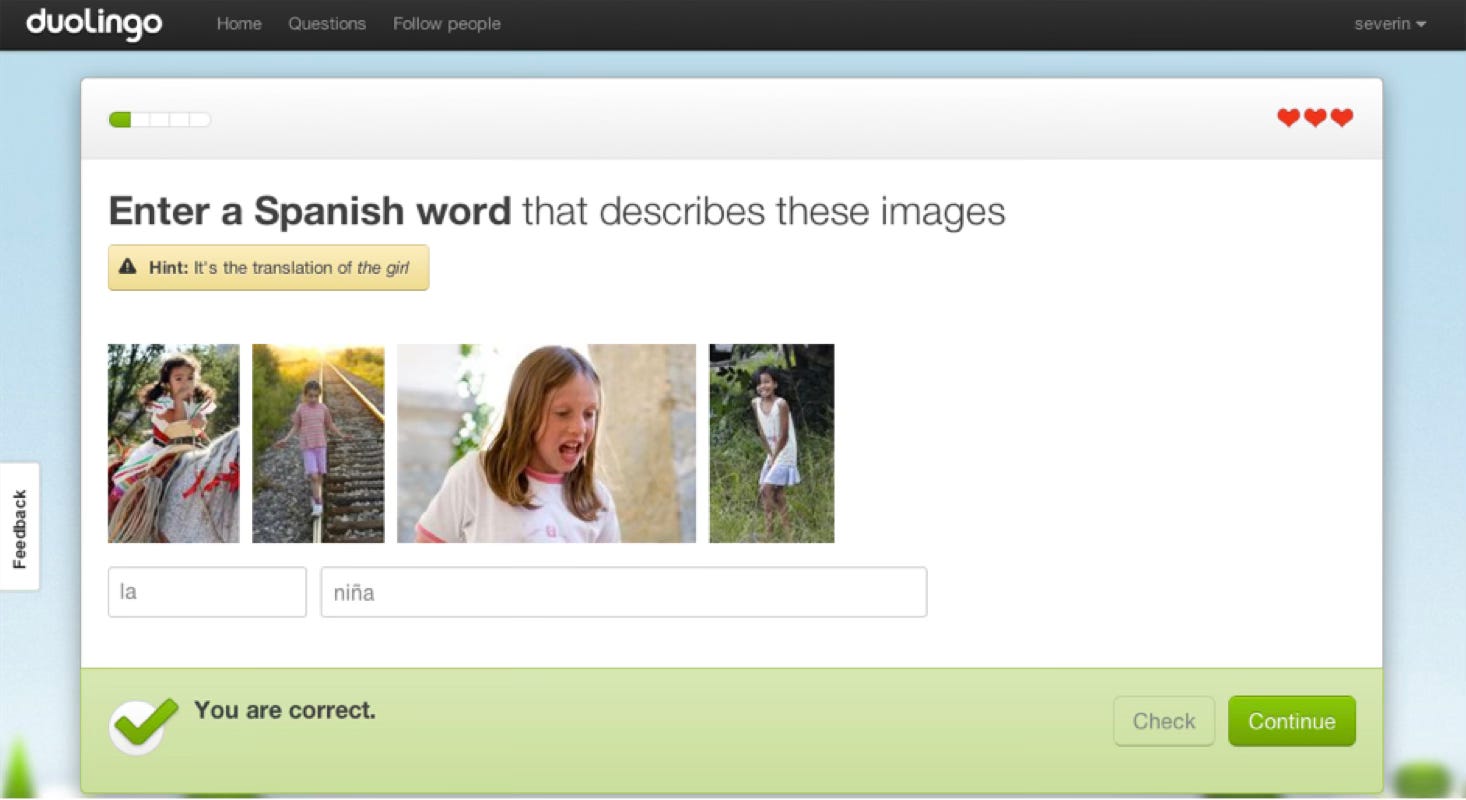Click the 'la' article input field

tap(207, 592)
